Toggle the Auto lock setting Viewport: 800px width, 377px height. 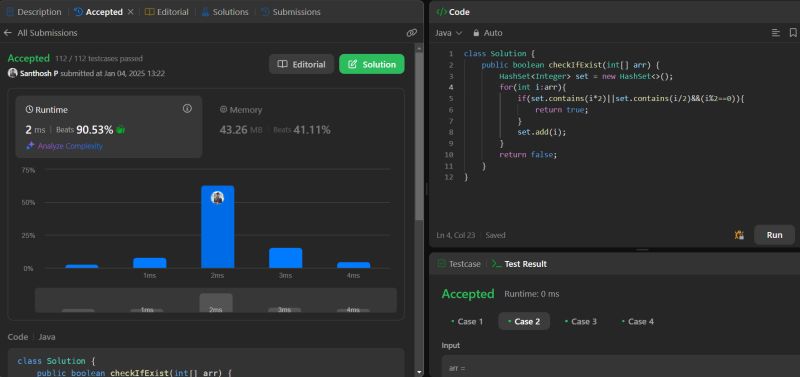pos(487,33)
